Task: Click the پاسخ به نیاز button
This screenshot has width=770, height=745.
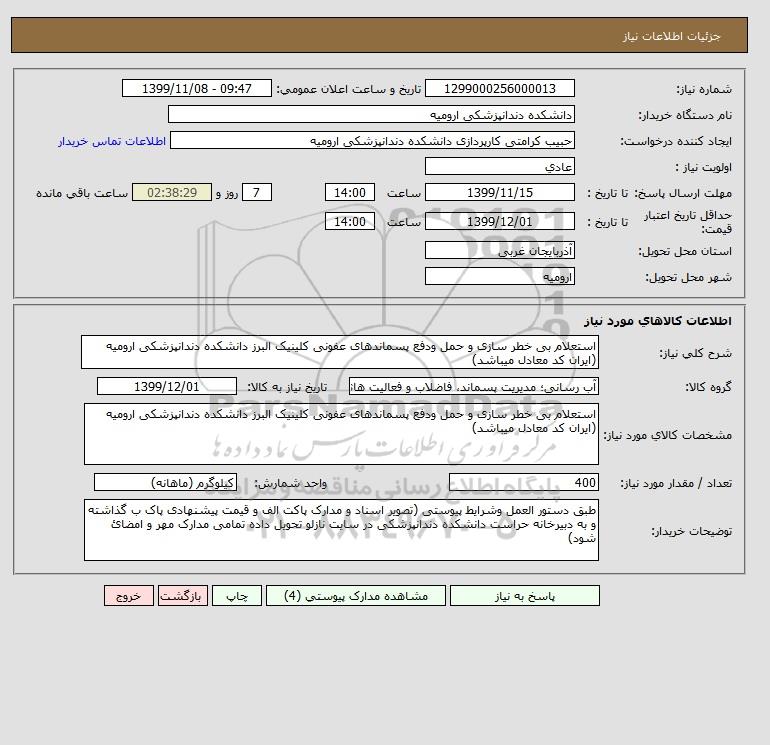Action: 524,596
